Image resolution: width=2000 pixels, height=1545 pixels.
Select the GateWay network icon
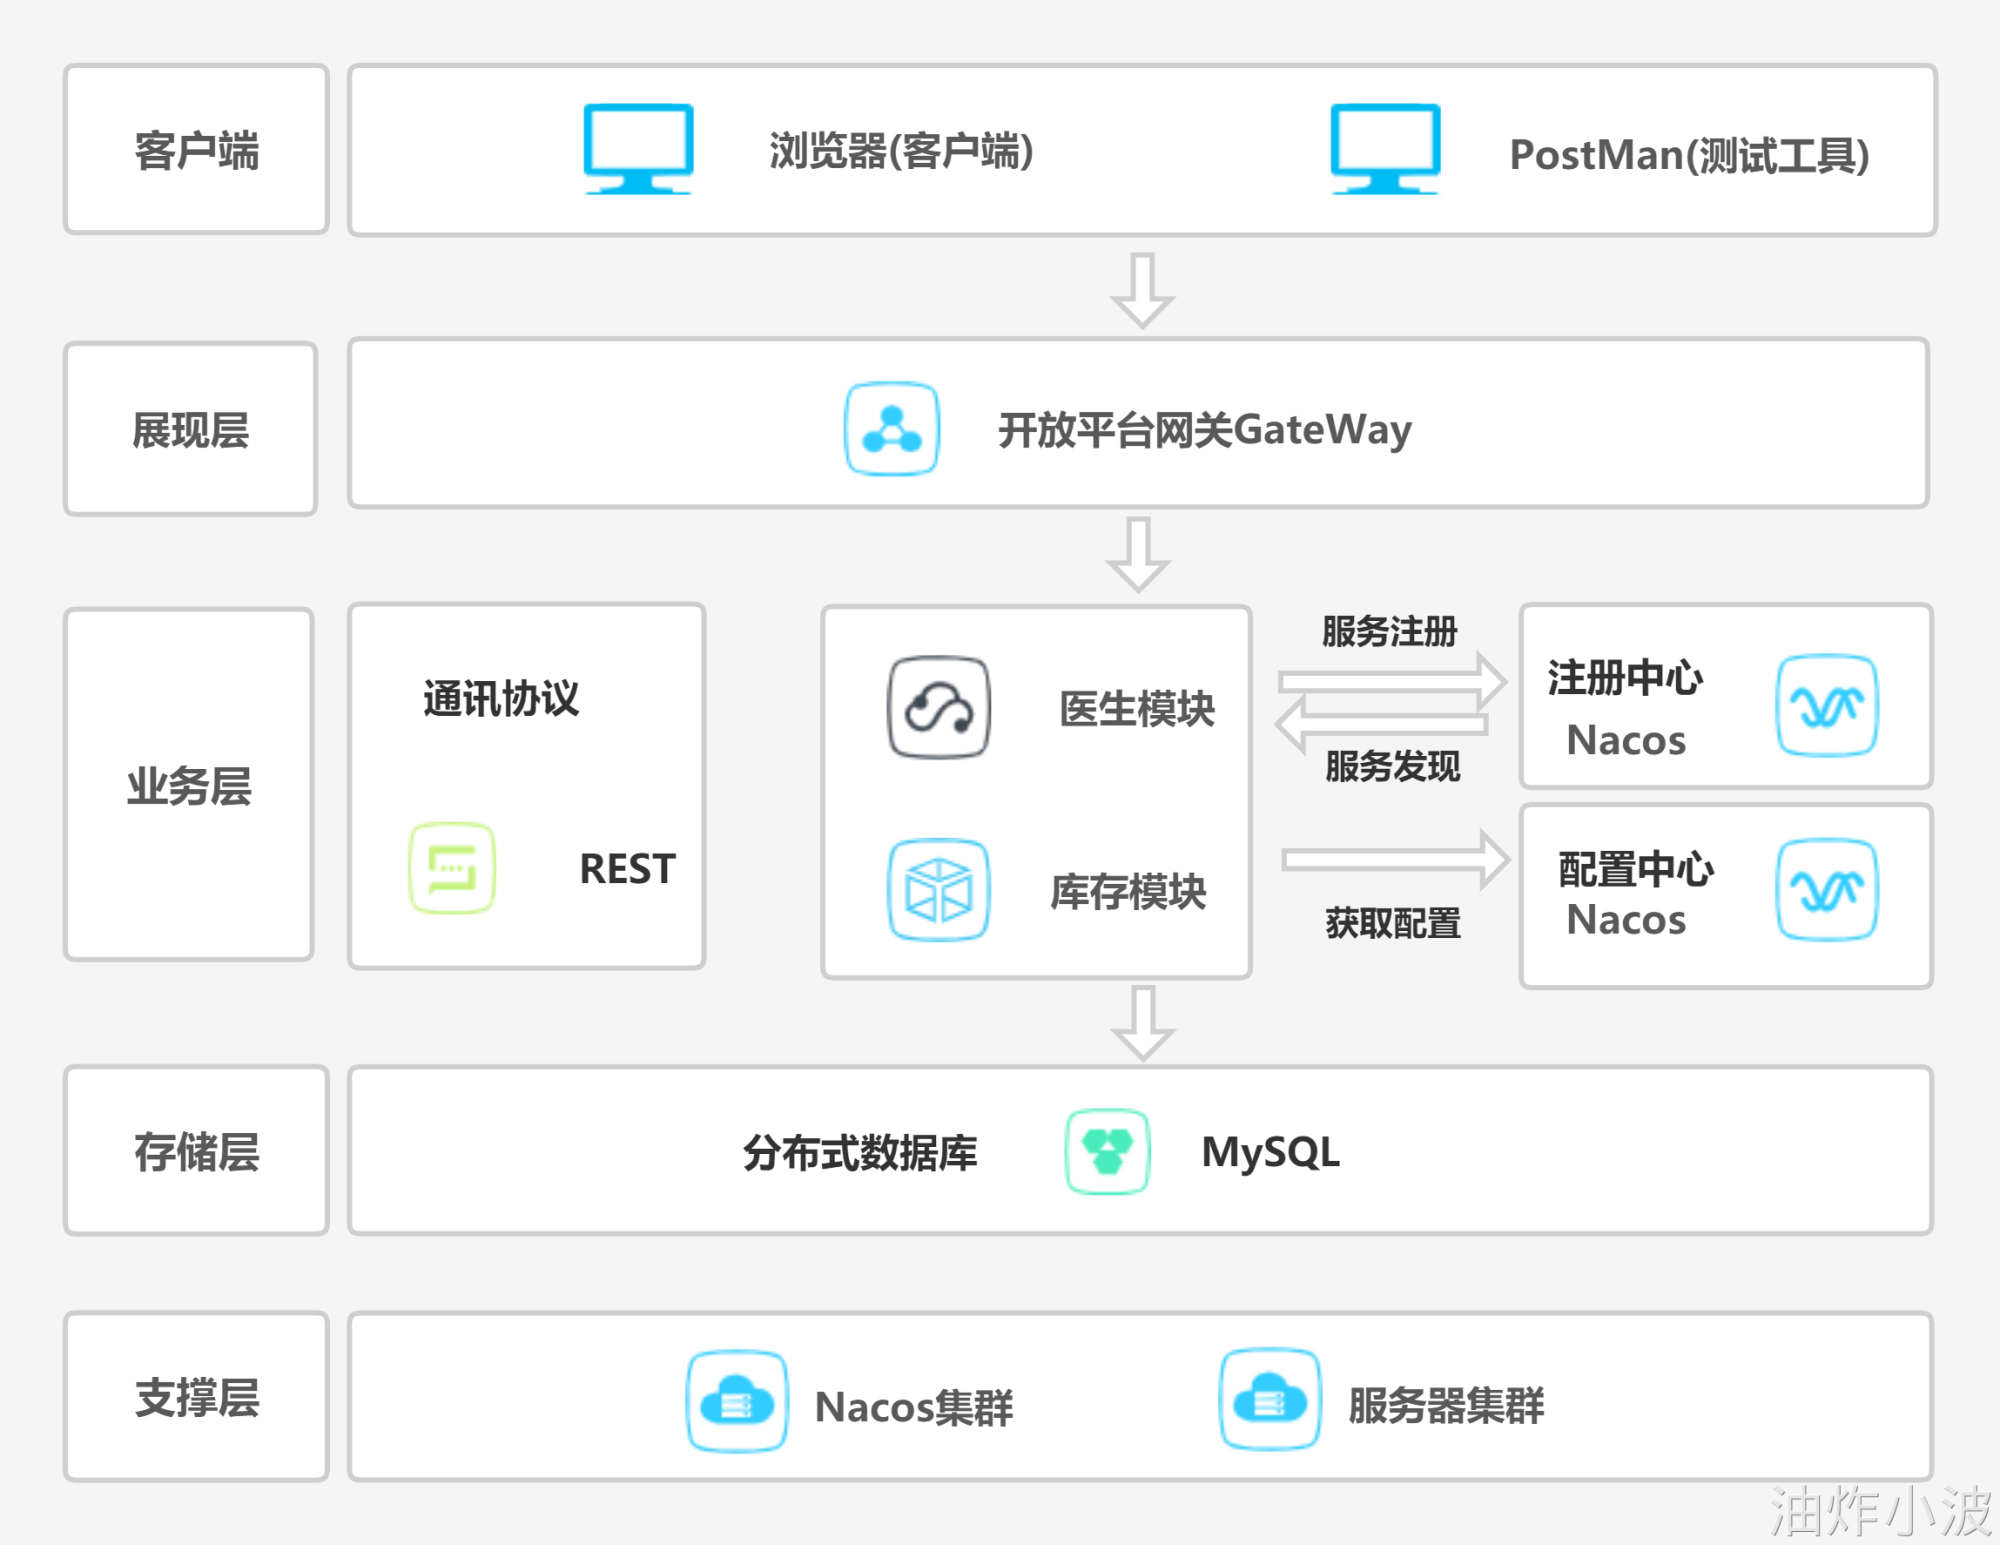[x=891, y=428]
